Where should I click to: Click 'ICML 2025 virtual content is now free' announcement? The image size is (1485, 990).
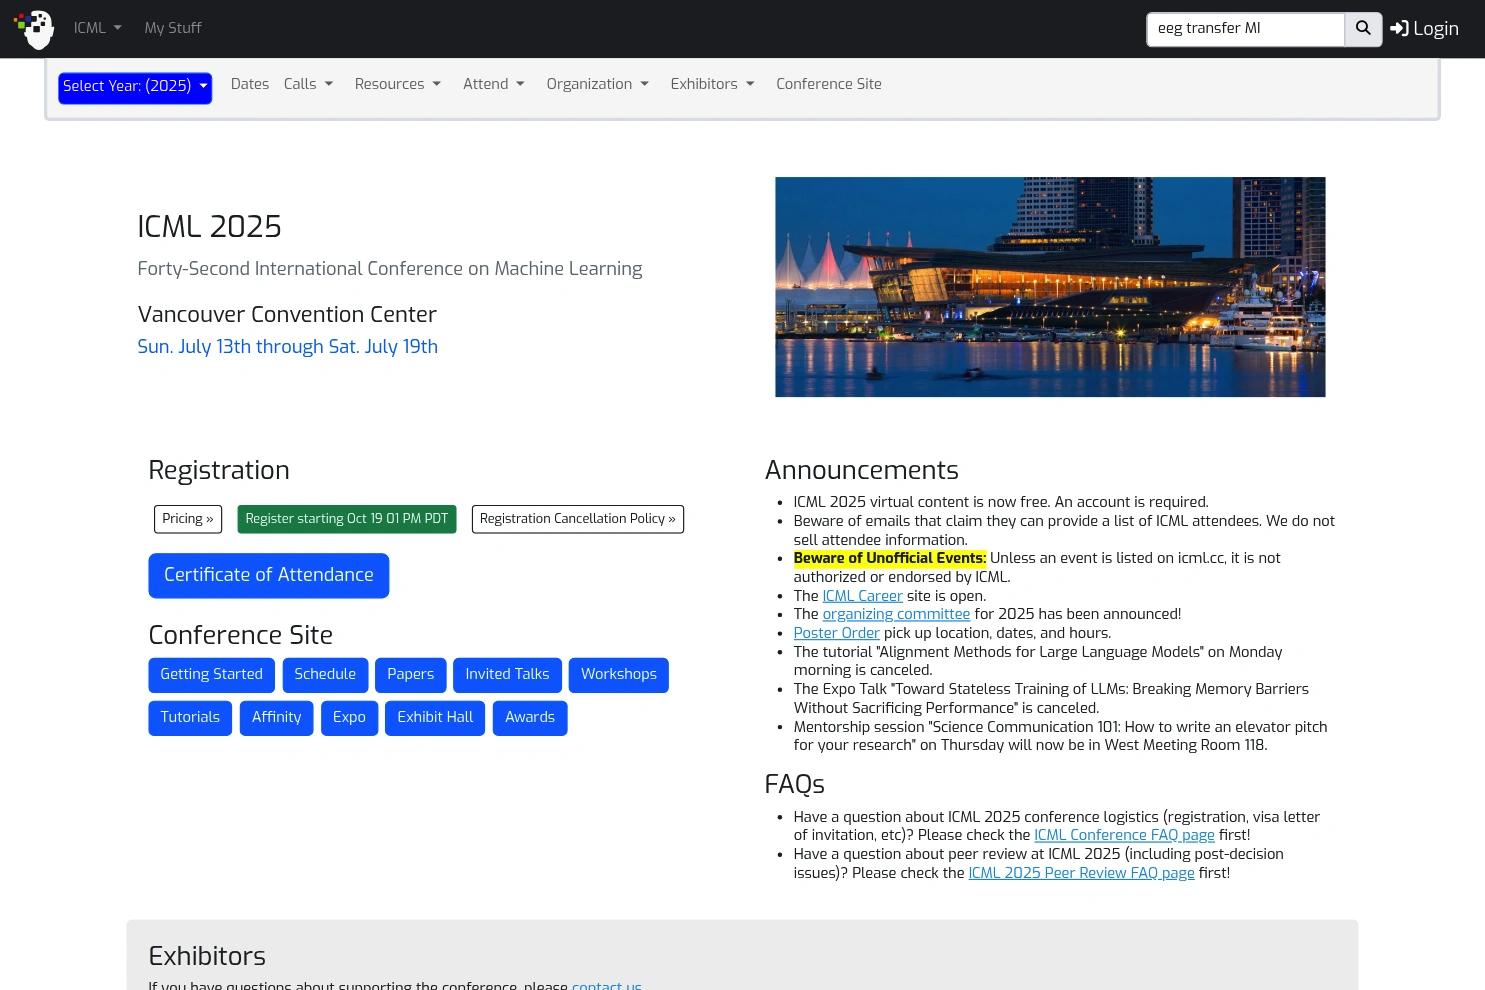click(x=1001, y=502)
